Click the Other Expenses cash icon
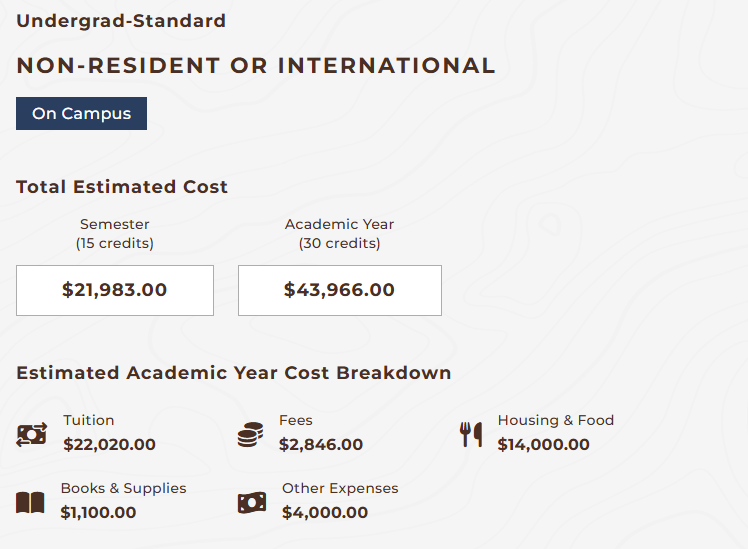This screenshot has width=748, height=549. pyautogui.click(x=252, y=502)
